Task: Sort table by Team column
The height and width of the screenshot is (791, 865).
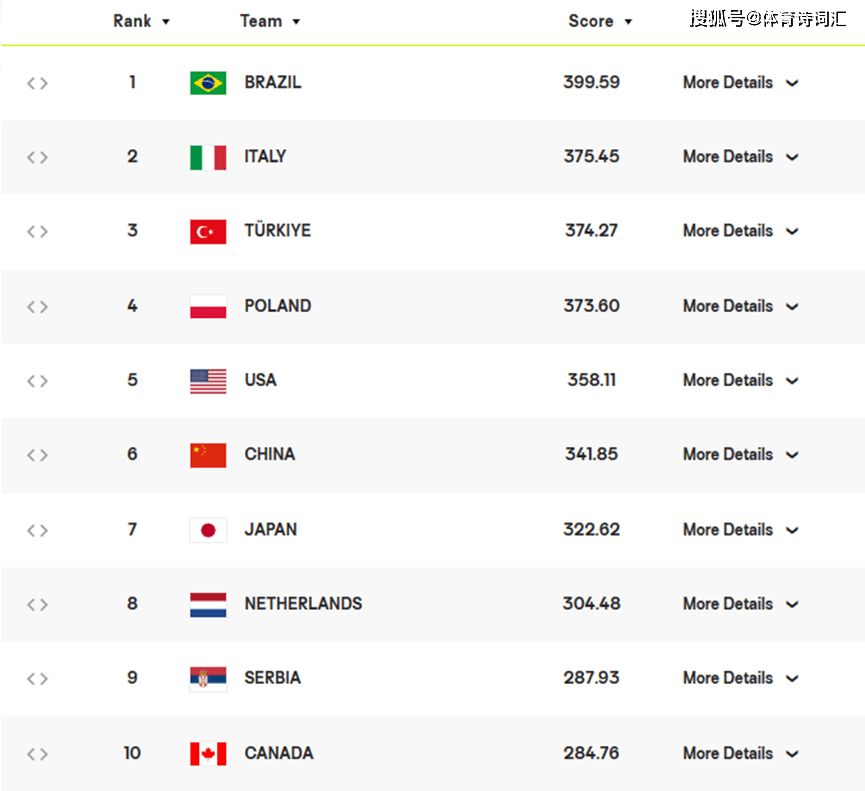Action: click(270, 21)
